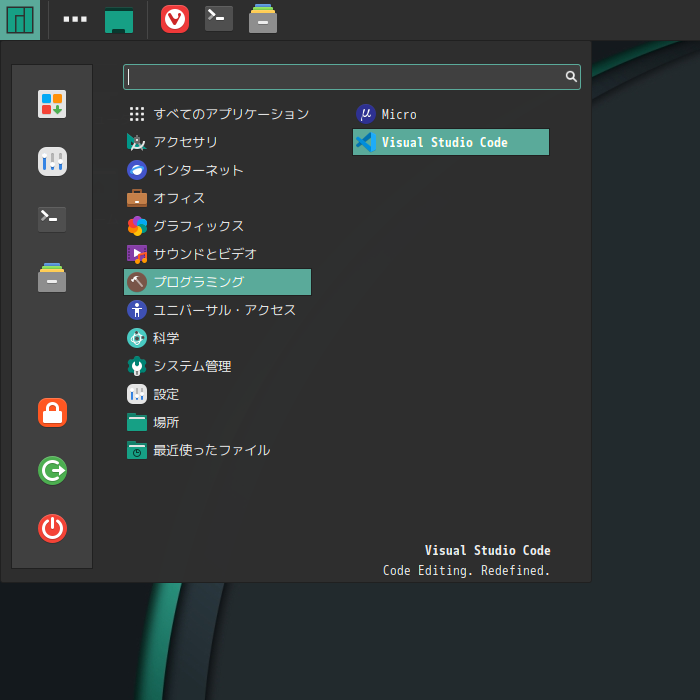Open the archive drawer icon in top panel
Image resolution: width=700 pixels, height=700 pixels.
coord(263,19)
